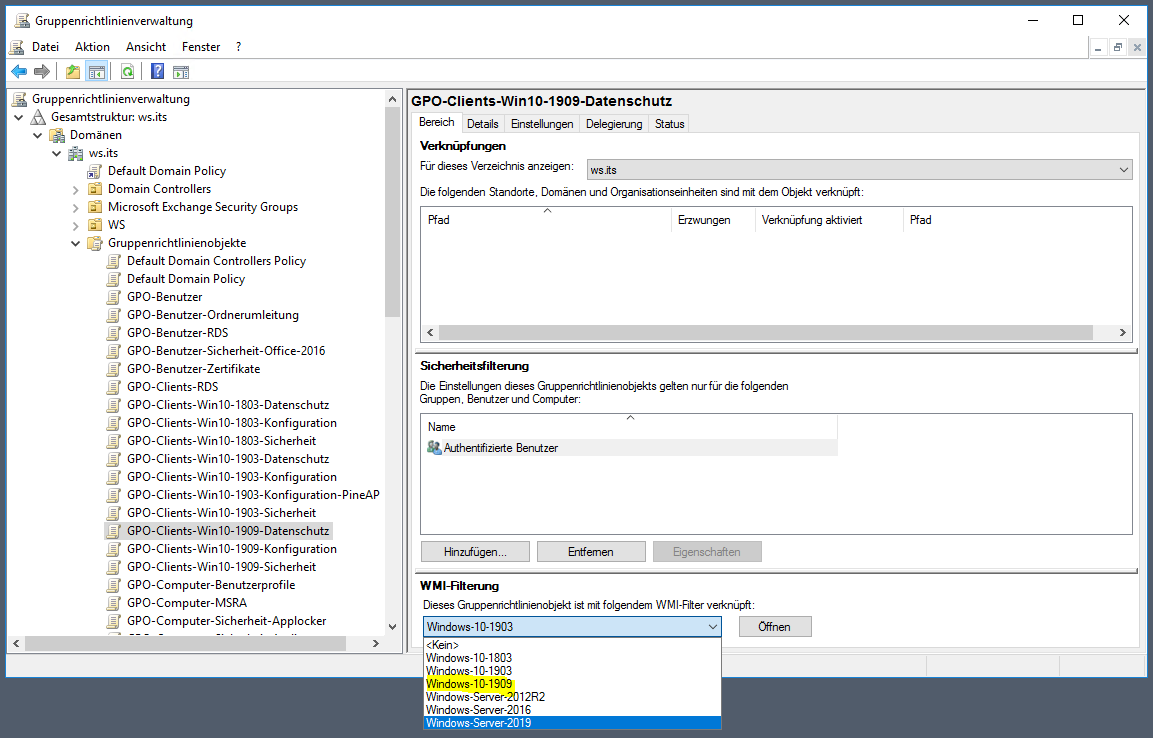Image resolution: width=1153 pixels, height=738 pixels.
Task: Click the GPO-Benutzer scroll icon
Action: (113, 297)
